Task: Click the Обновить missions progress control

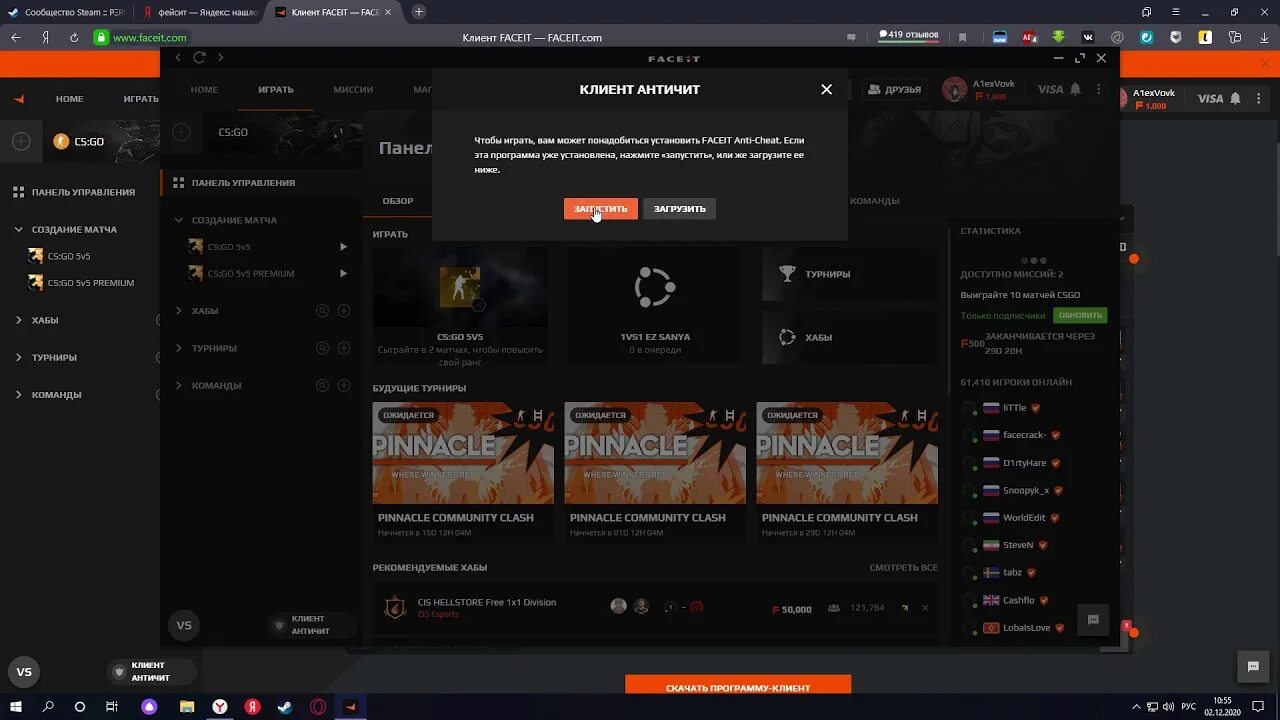Action: [x=1083, y=315]
